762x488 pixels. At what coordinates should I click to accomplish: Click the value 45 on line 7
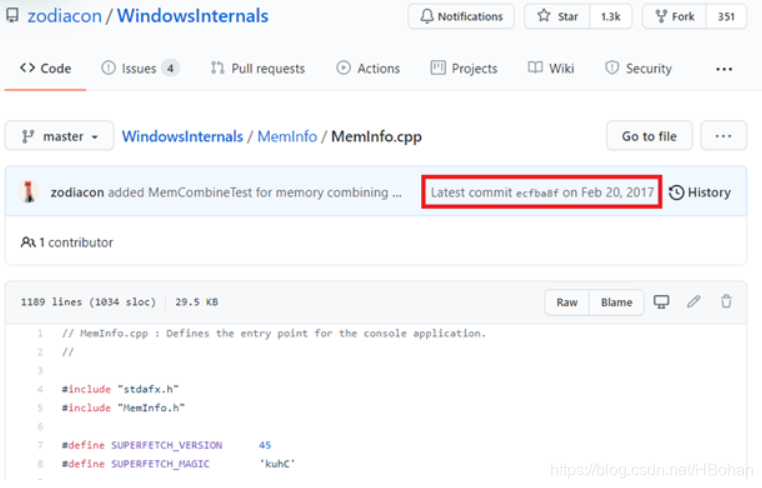coord(265,445)
